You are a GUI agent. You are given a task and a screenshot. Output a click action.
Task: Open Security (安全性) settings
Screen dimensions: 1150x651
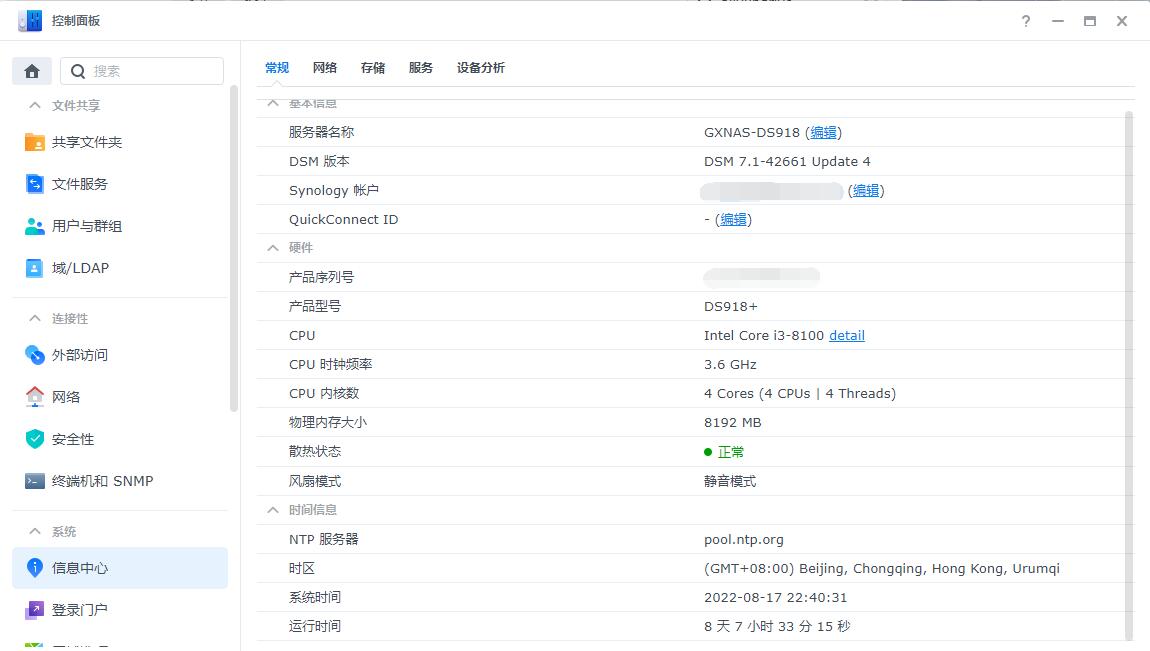click(72, 439)
